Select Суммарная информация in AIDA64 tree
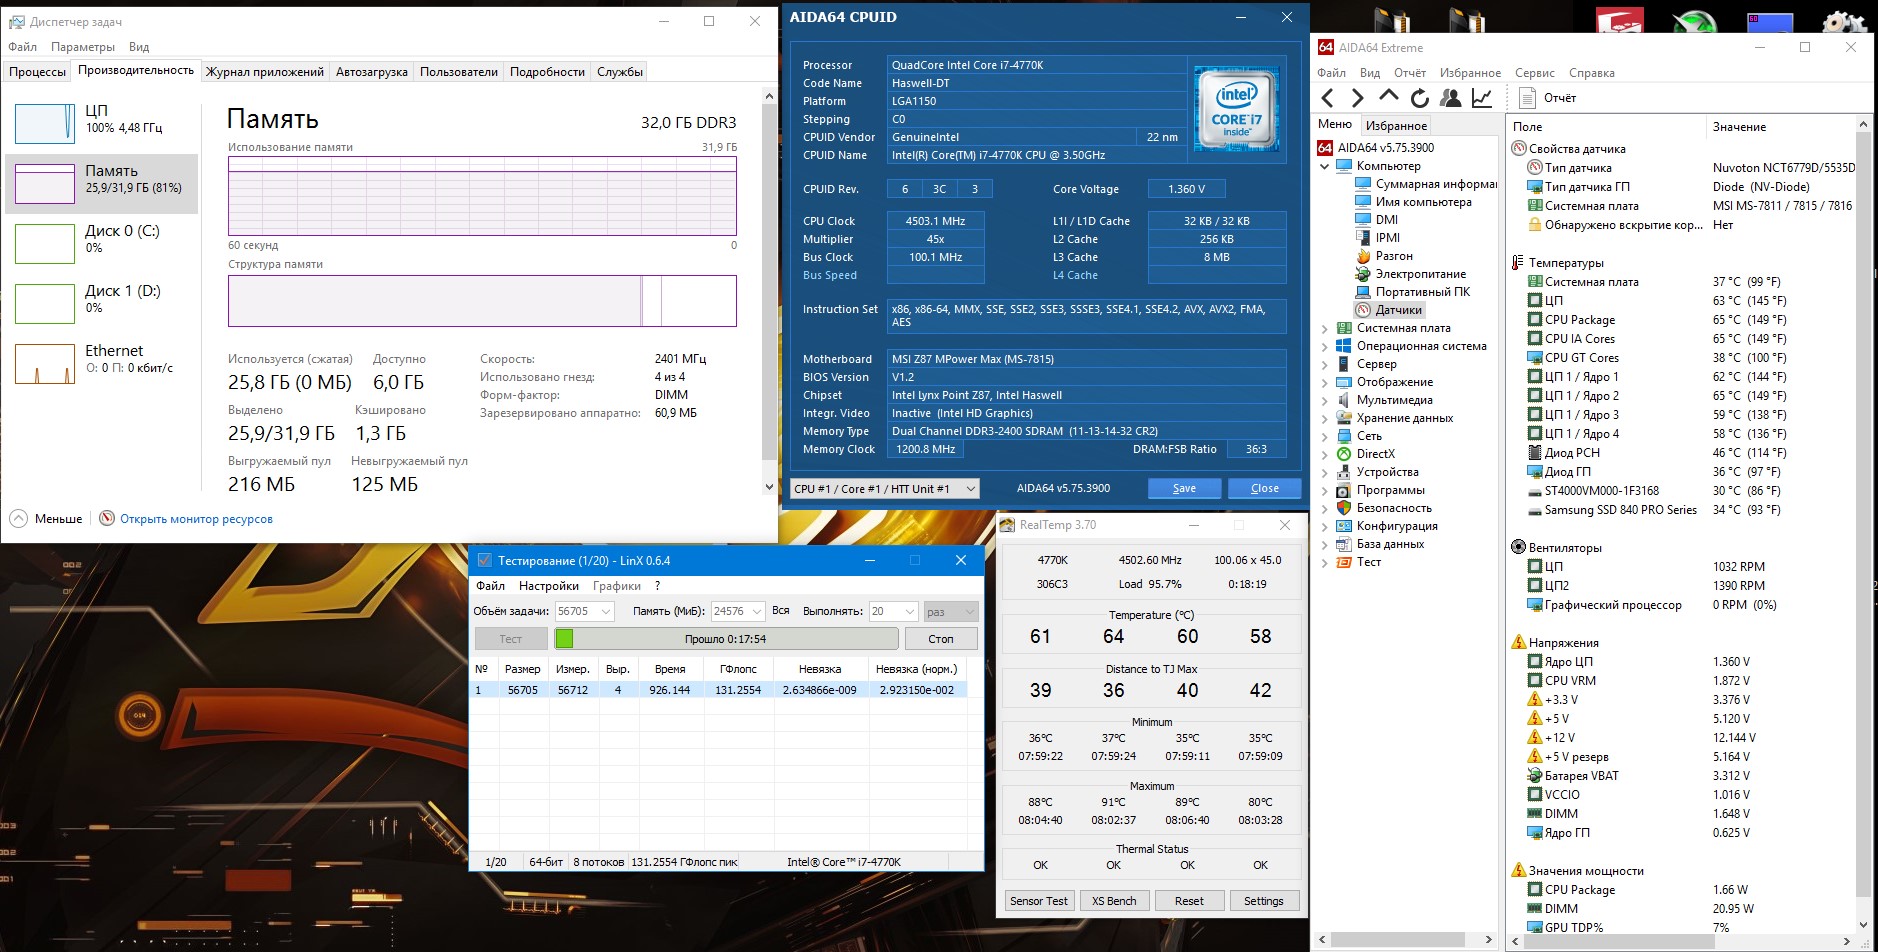 click(1436, 184)
